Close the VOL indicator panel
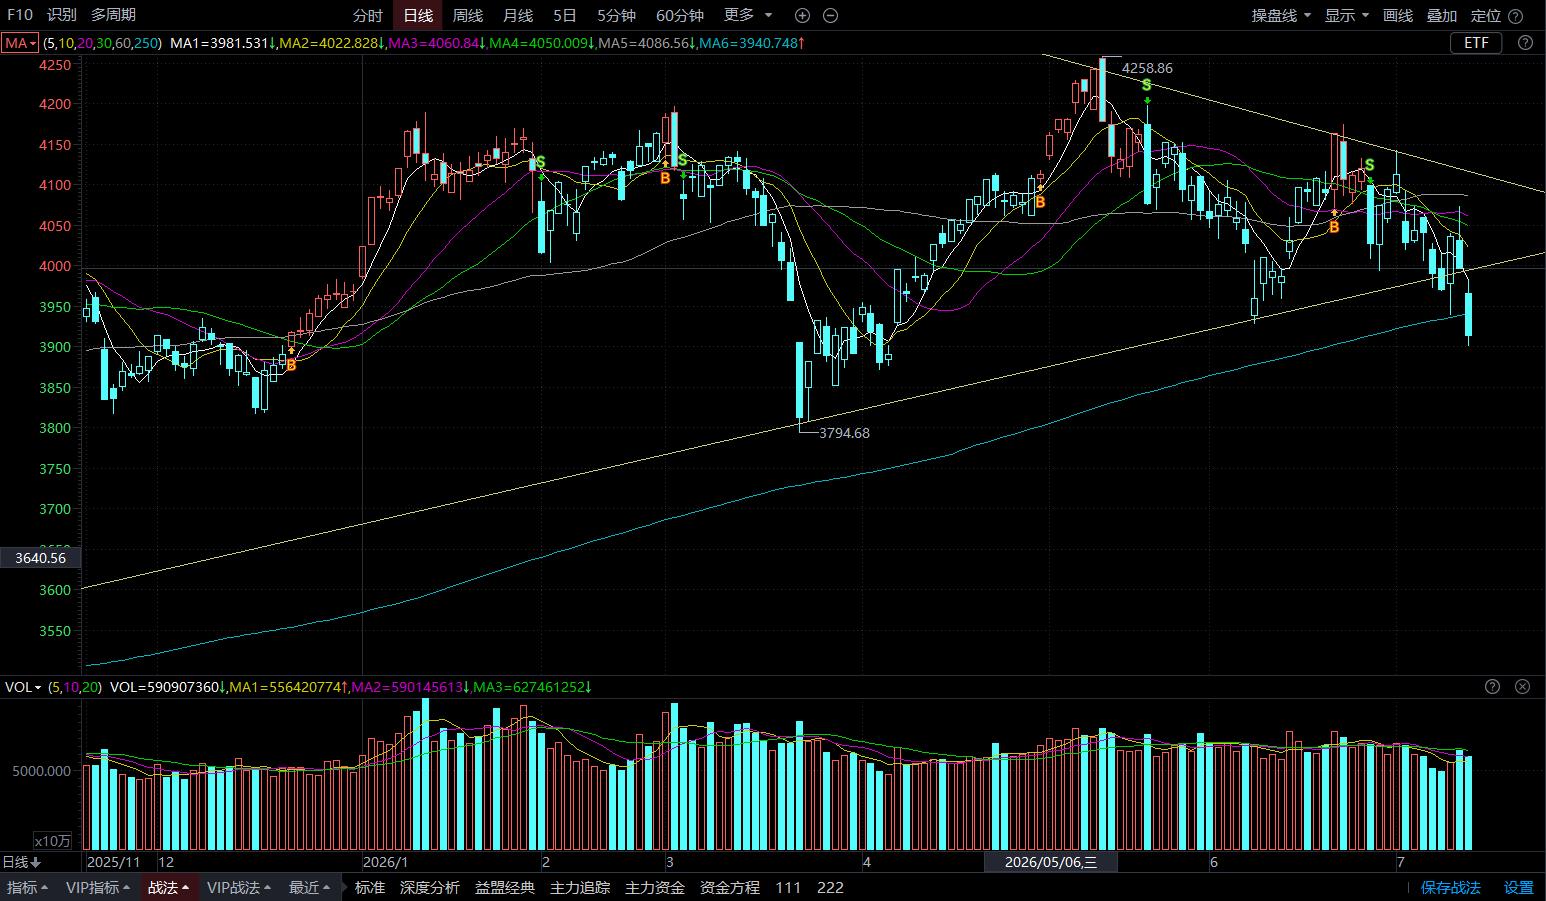 coord(1522,686)
